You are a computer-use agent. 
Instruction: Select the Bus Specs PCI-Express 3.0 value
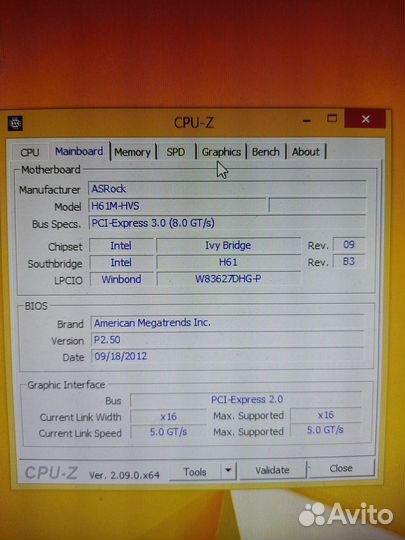227,223
